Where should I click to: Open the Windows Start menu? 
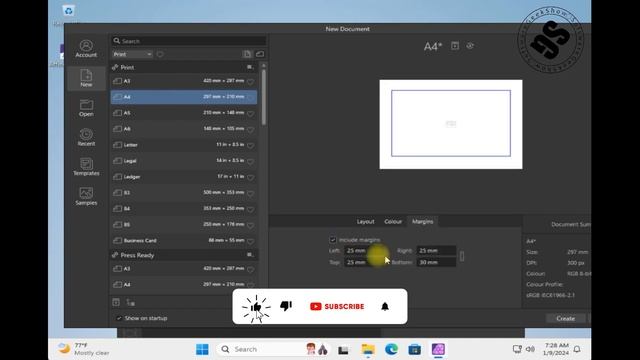click(x=202, y=349)
